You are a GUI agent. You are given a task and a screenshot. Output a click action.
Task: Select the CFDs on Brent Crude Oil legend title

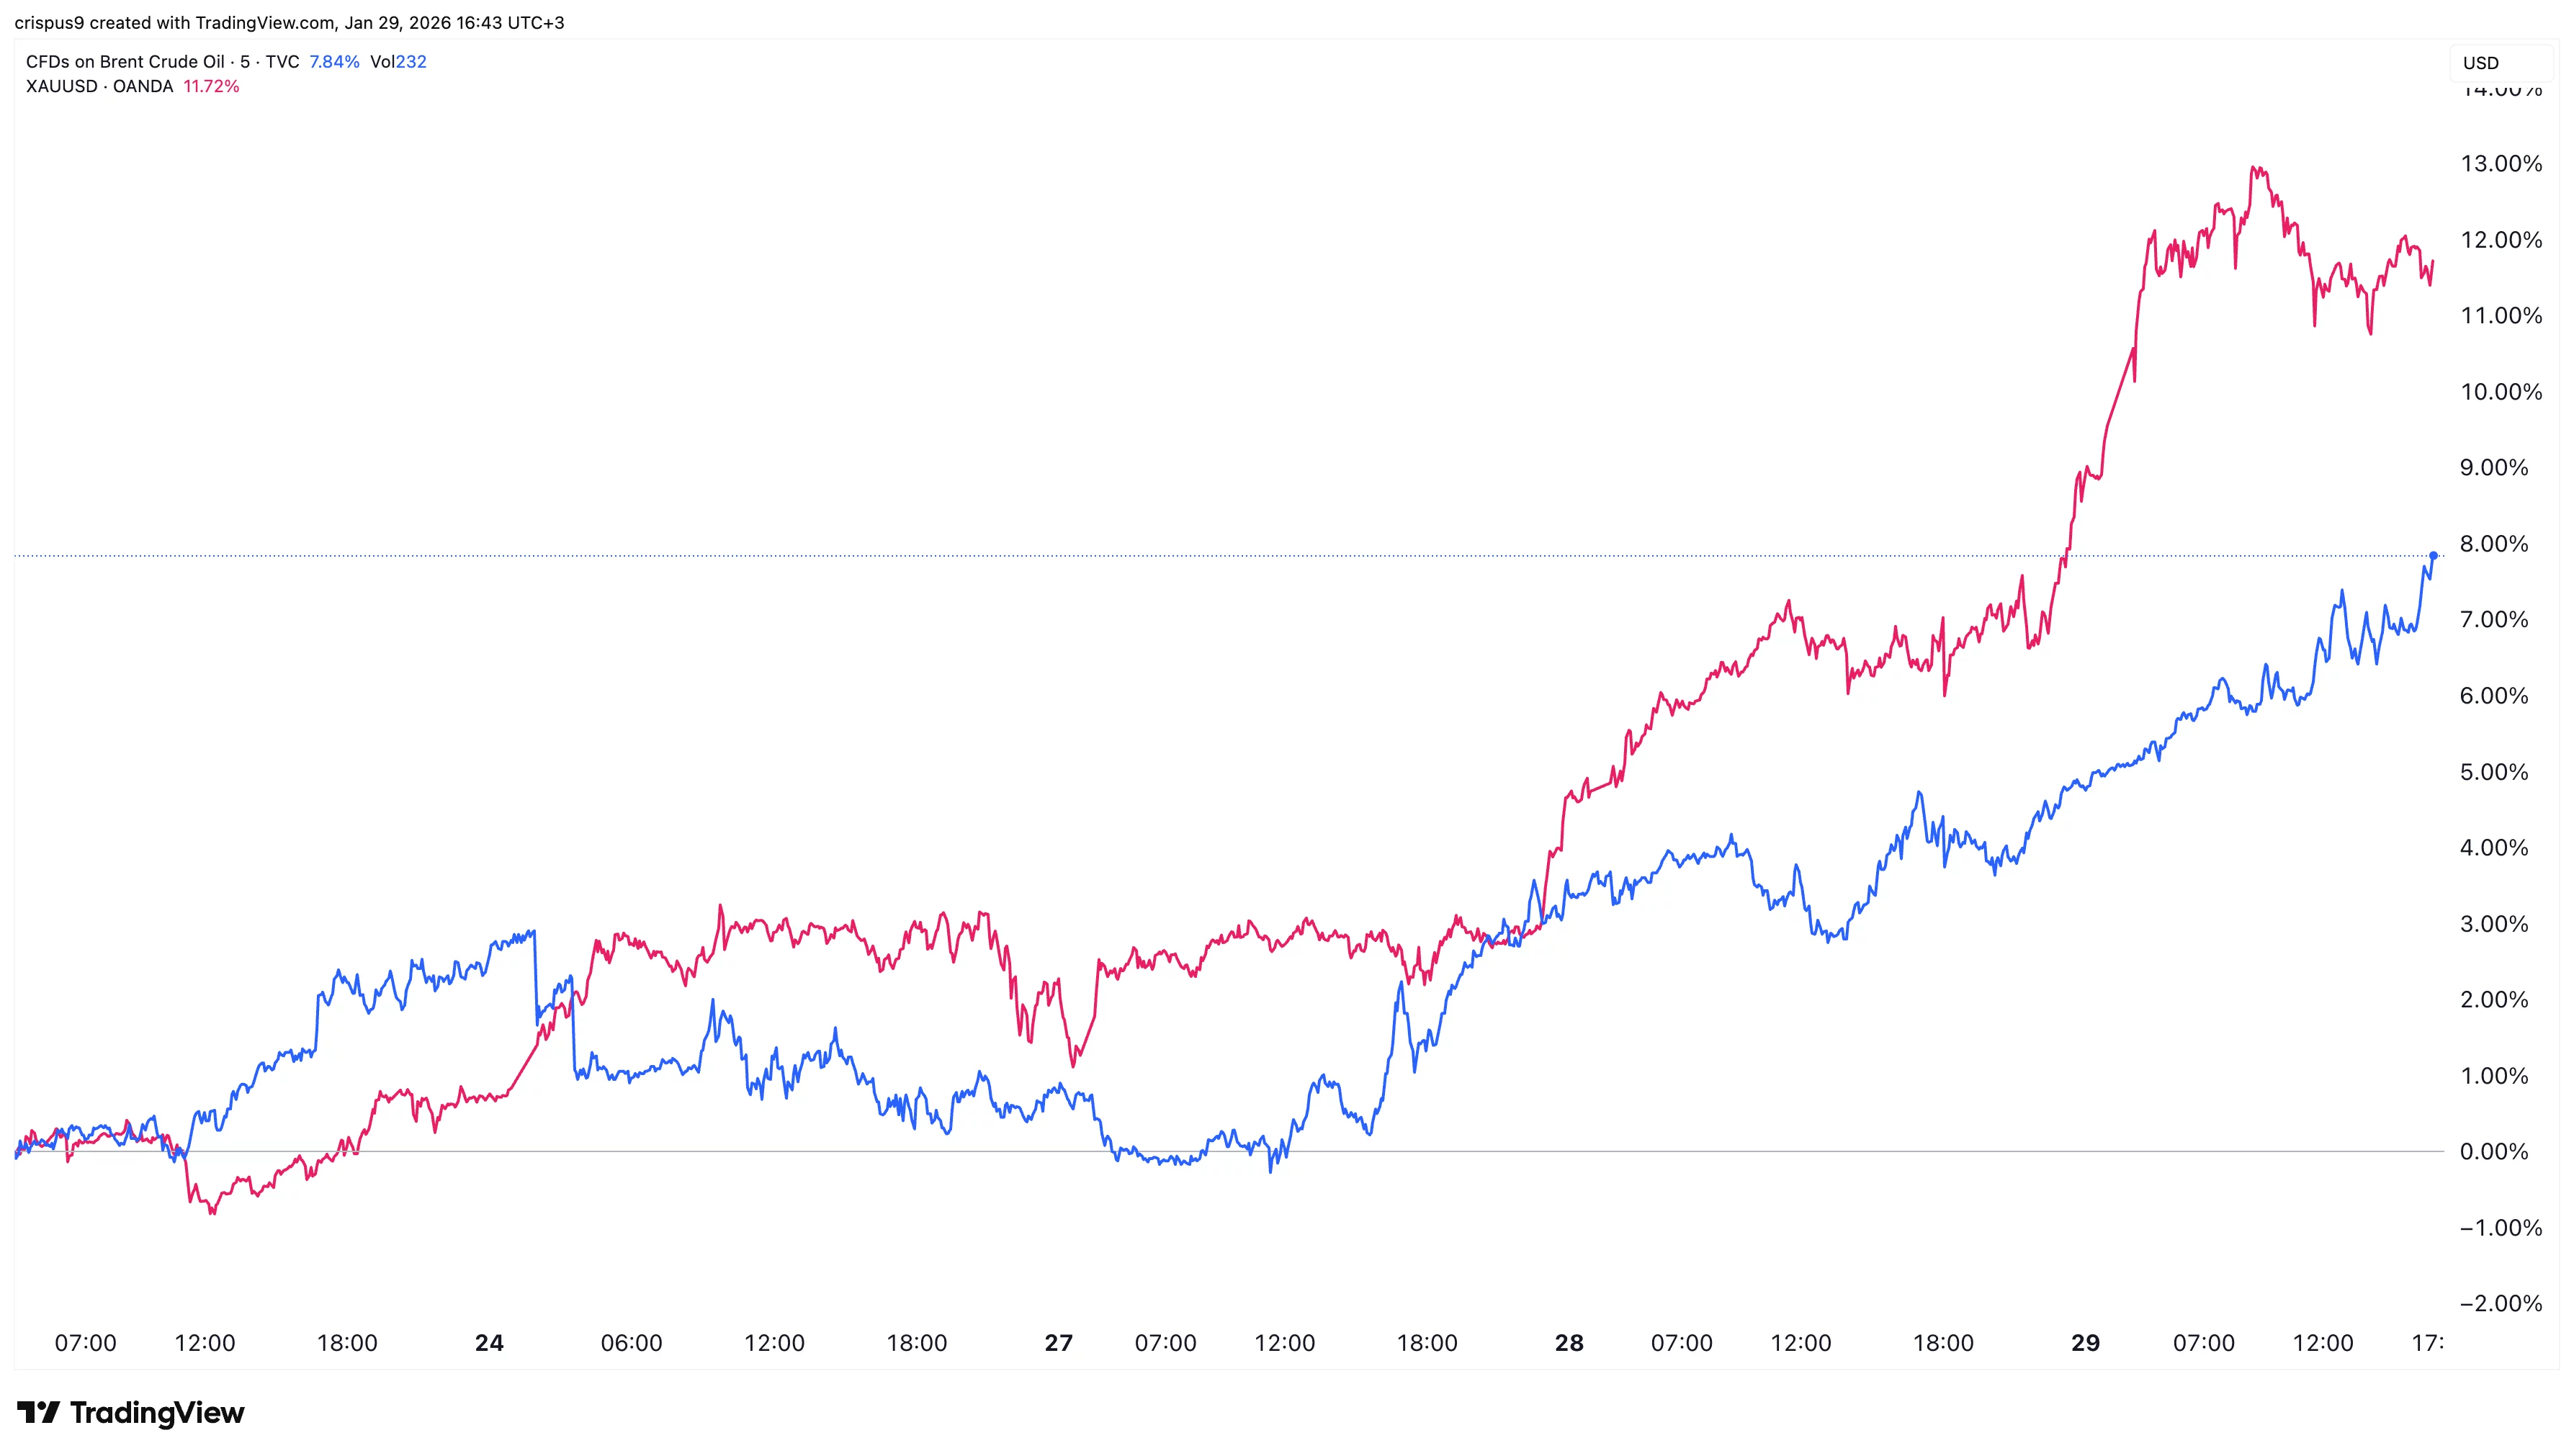pos(125,62)
